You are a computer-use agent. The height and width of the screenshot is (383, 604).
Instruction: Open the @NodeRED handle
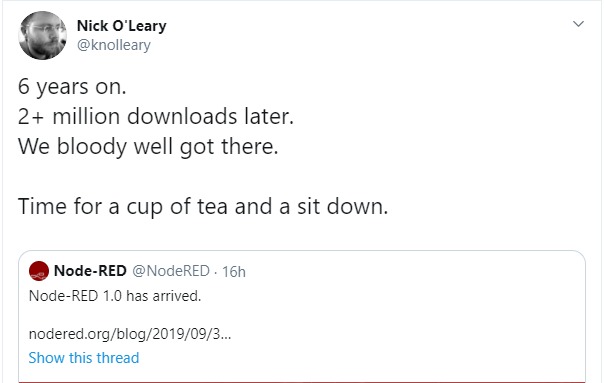click(x=171, y=271)
